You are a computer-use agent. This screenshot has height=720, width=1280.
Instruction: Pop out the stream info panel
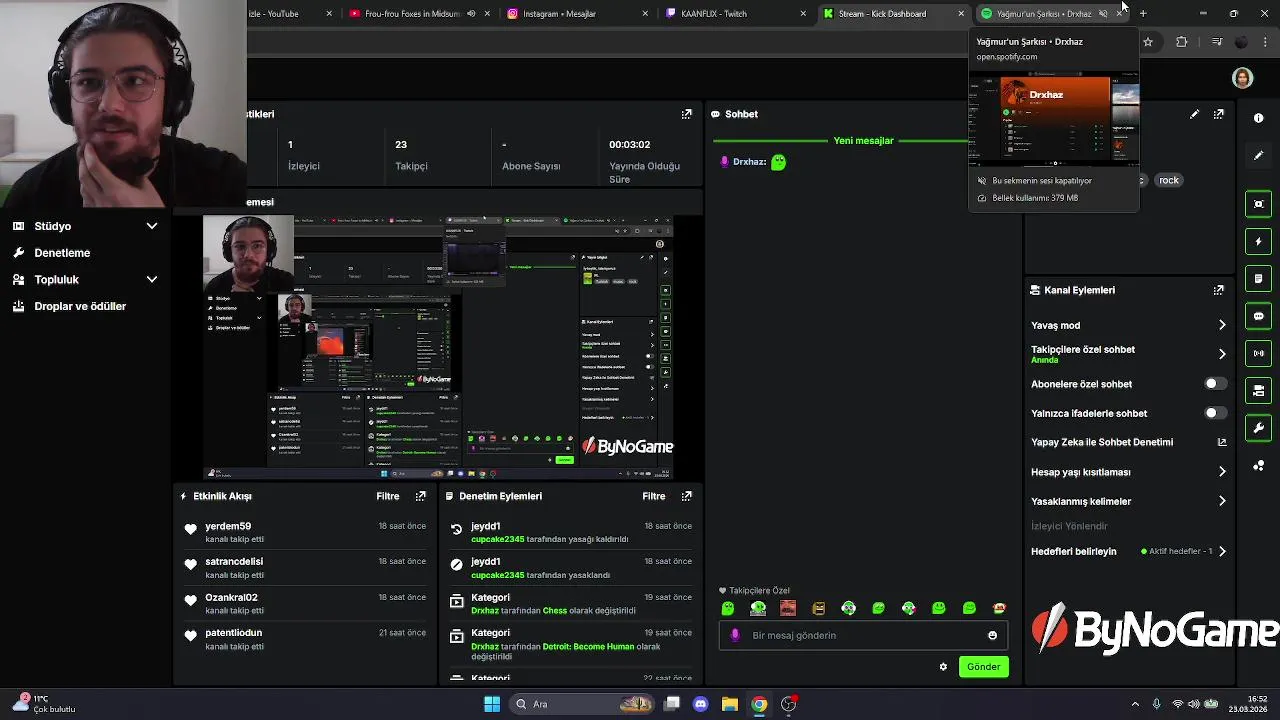point(1218,114)
